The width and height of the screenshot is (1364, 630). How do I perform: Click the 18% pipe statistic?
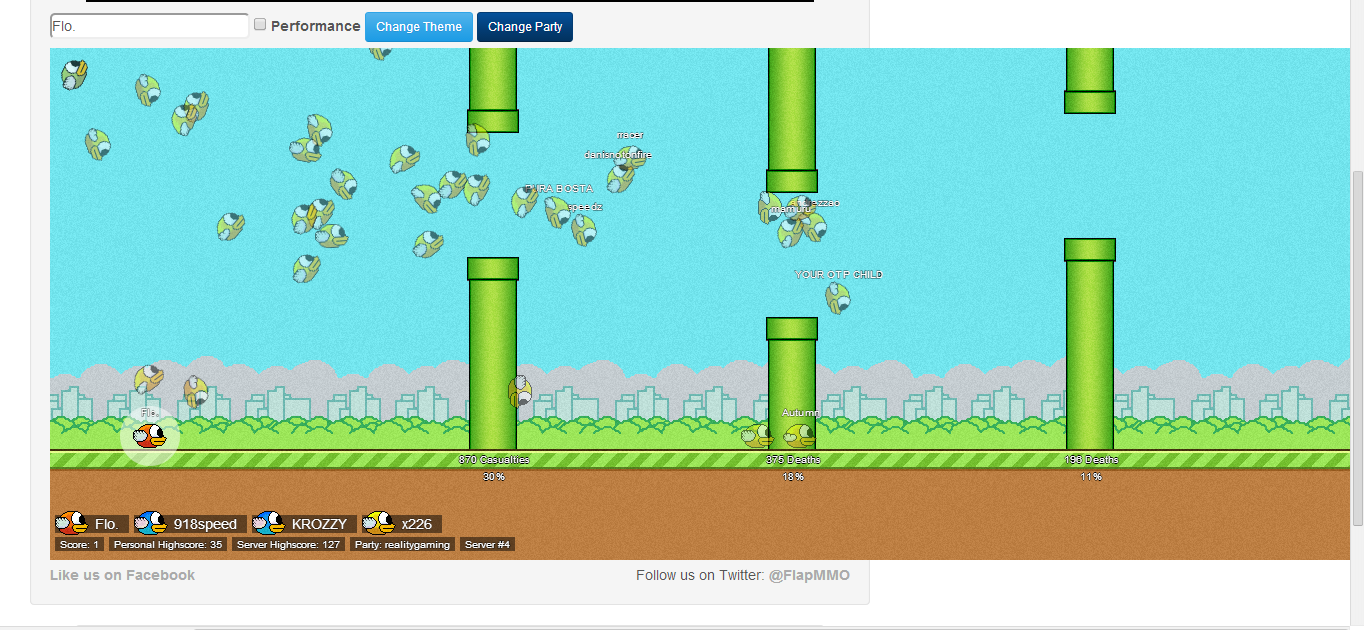coord(793,477)
